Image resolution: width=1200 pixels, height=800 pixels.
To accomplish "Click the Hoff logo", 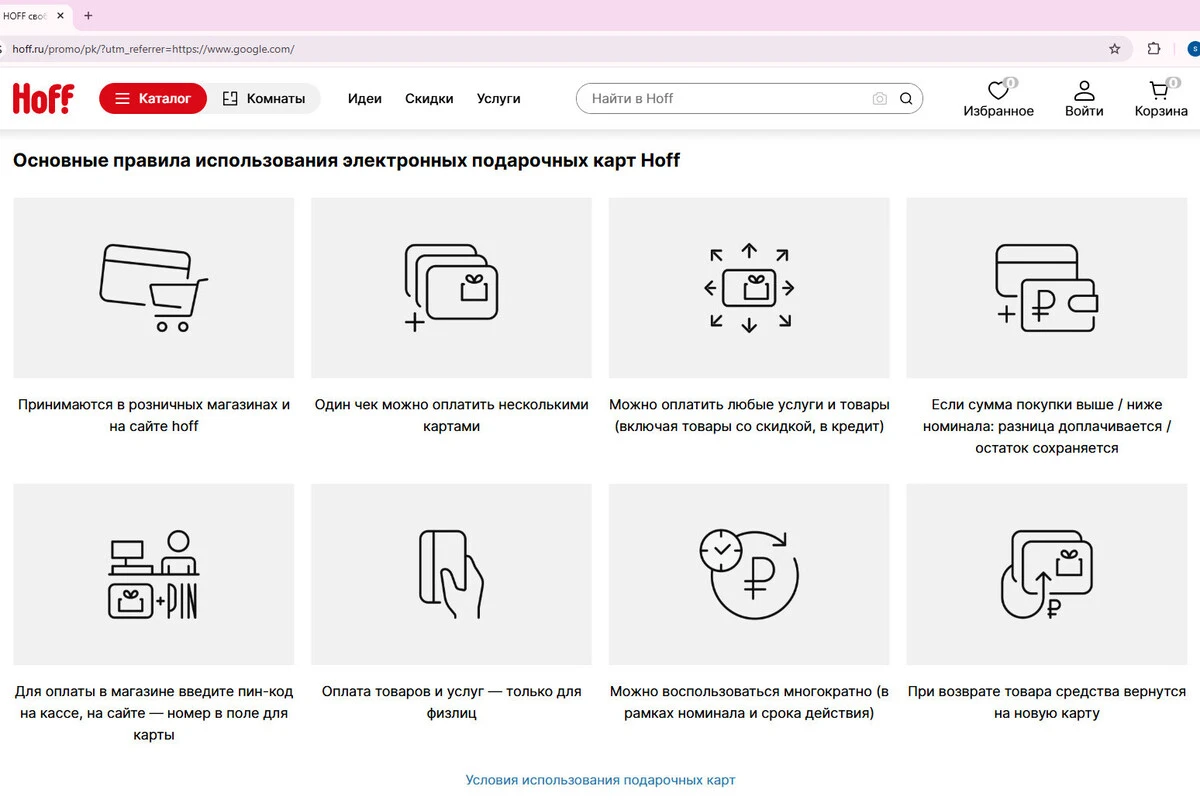I will (43, 98).
